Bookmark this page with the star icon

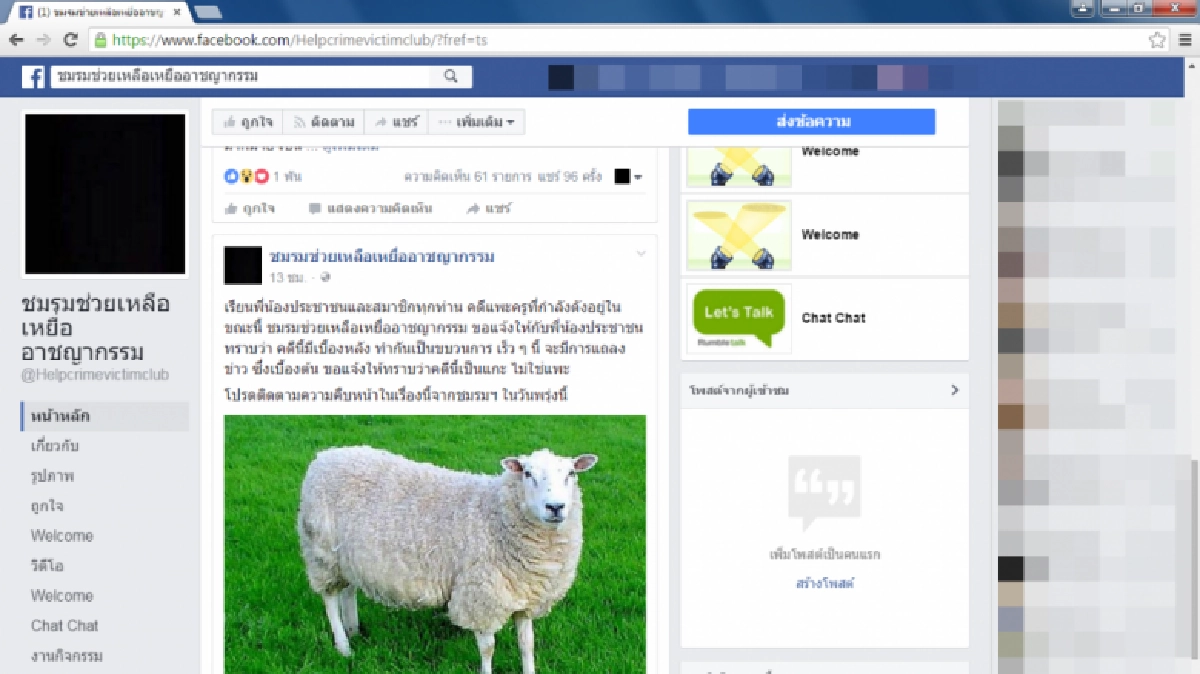point(1157,40)
